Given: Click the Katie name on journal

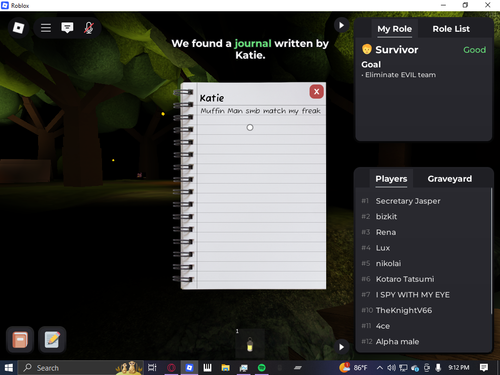Looking at the screenshot, I should [212, 98].
